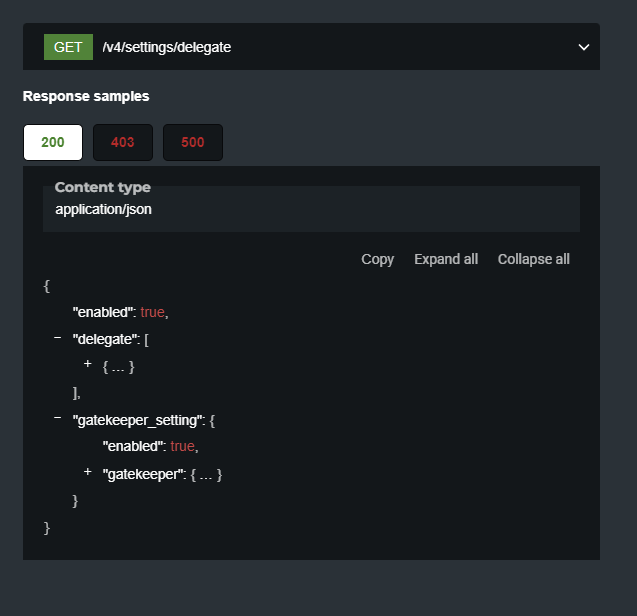This screenshot has height=616, width=637.
Task: Collapse "gatekeeper_setting" object with minus icon
Action: pyautogui.click(x=58, y=418)
